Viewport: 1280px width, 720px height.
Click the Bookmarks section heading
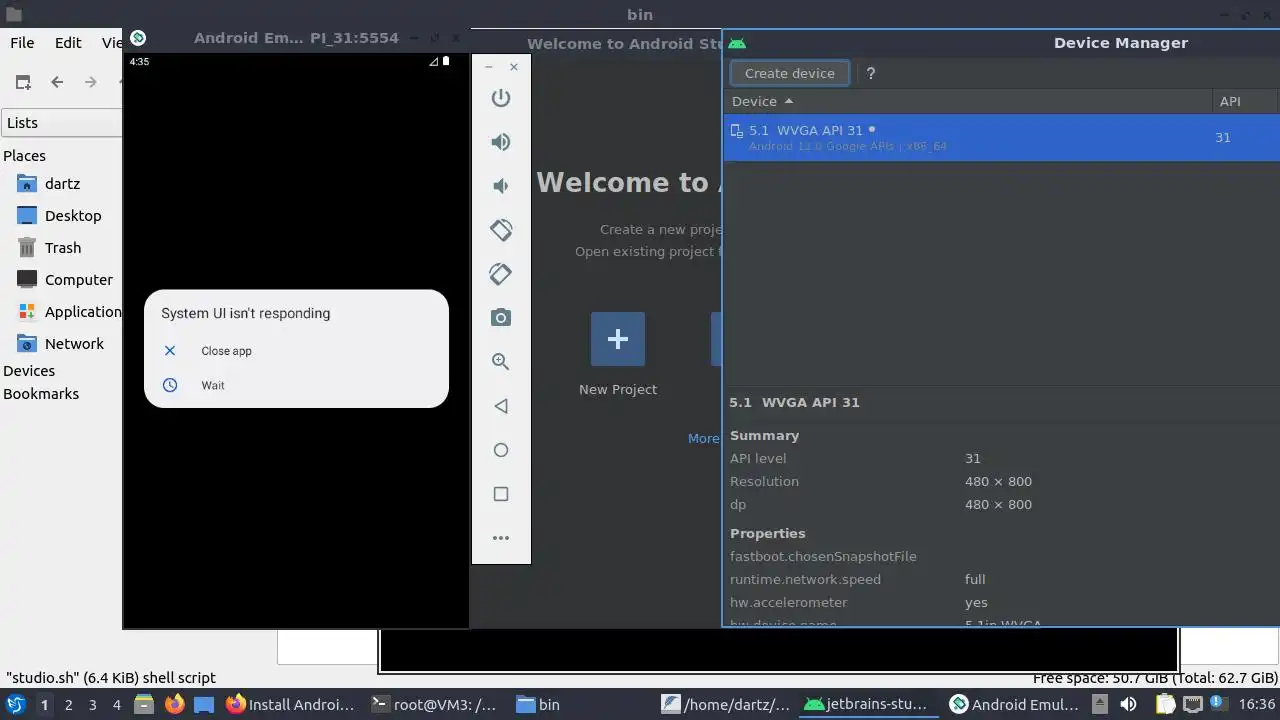click(x=41, y=394)
